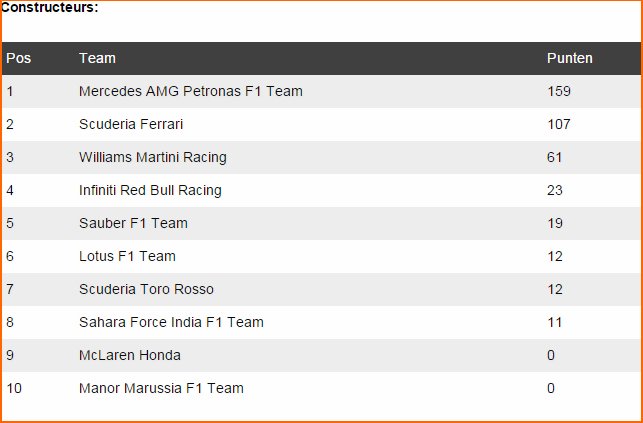Select Mercedes AMG Petronas F1 Team

(191, 91)
